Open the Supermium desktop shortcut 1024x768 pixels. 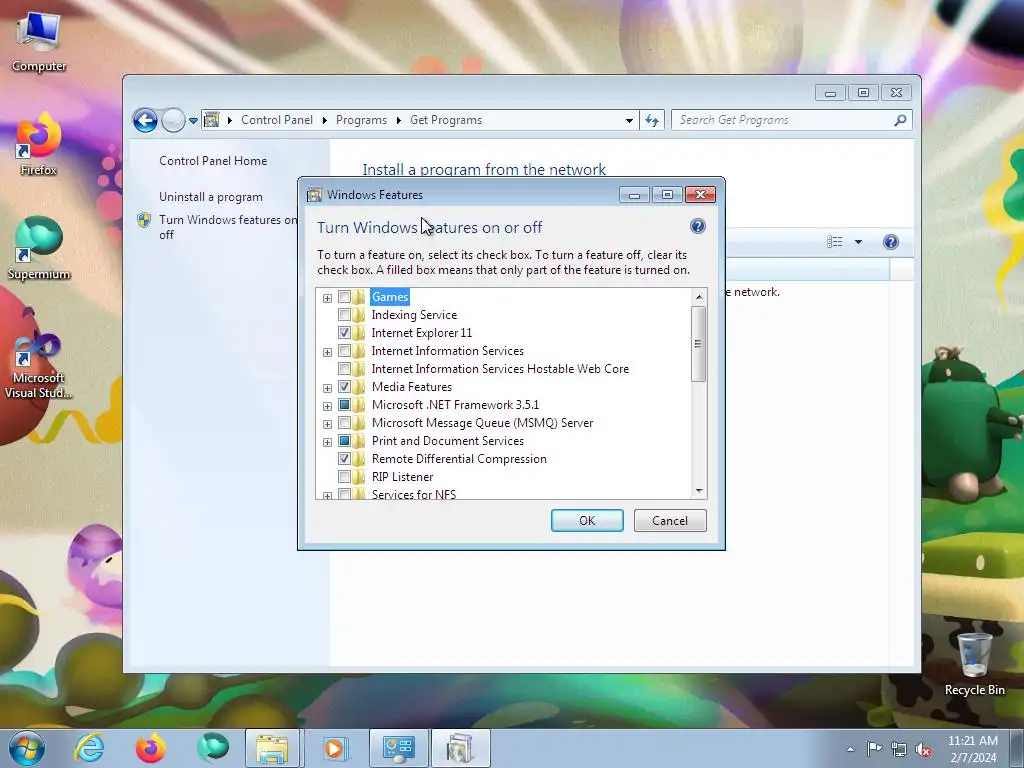coord(39,248)
